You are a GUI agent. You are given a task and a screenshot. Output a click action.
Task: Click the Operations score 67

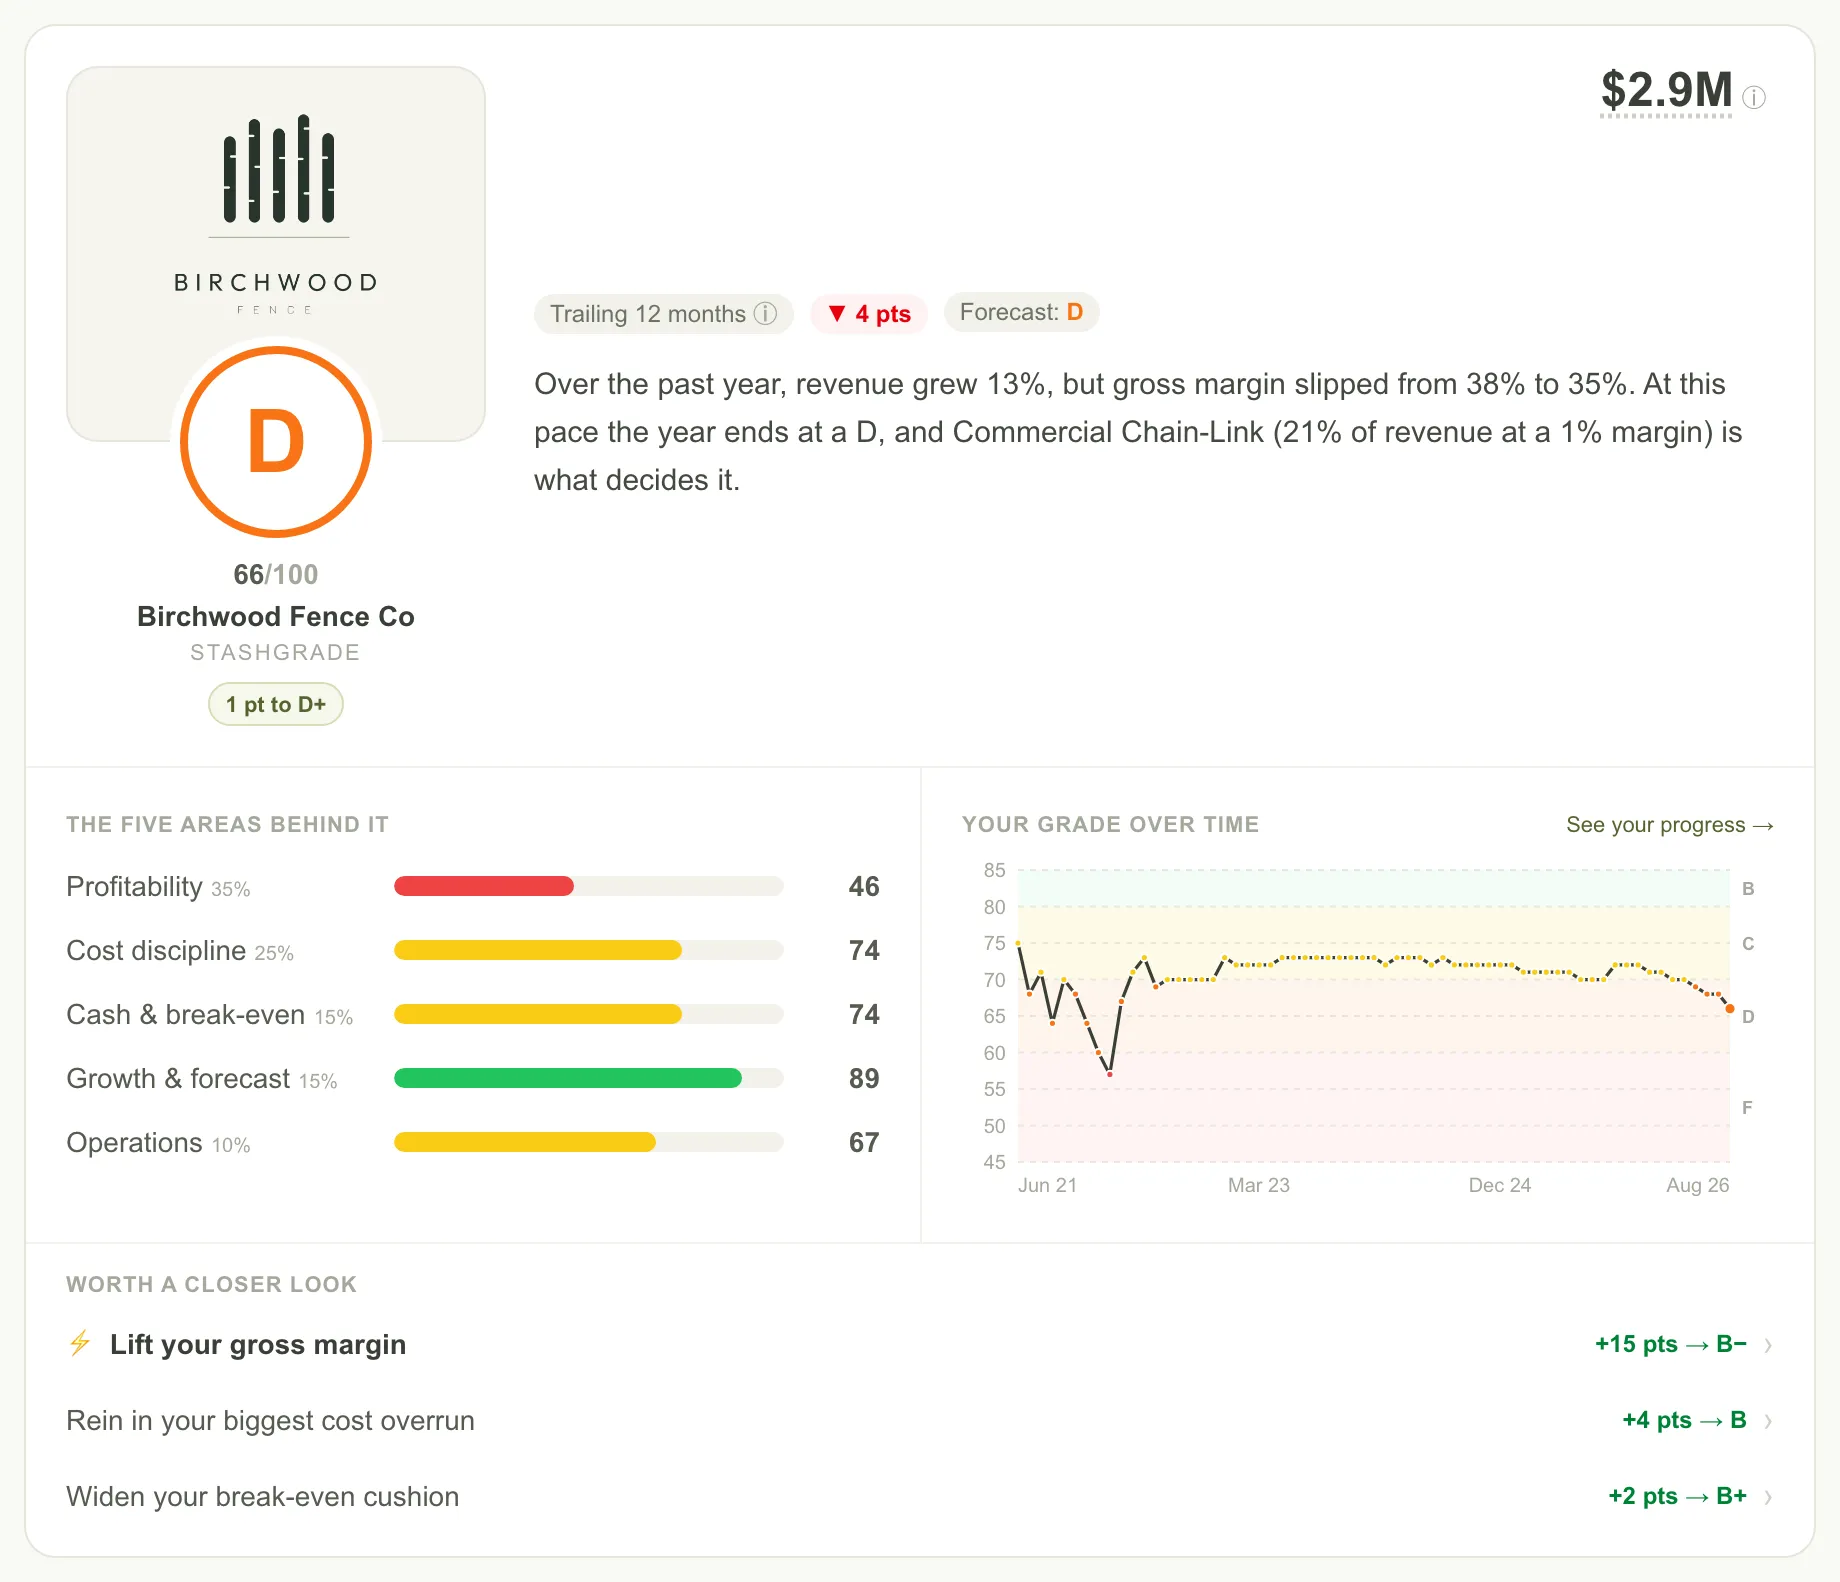click(864, 1143)
